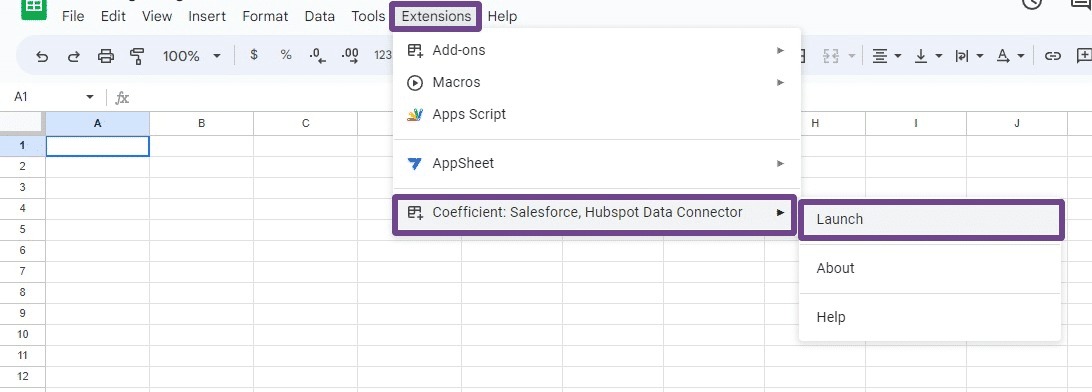Click the Merge cells icon

pyautogui.click(x=830, y=56)
